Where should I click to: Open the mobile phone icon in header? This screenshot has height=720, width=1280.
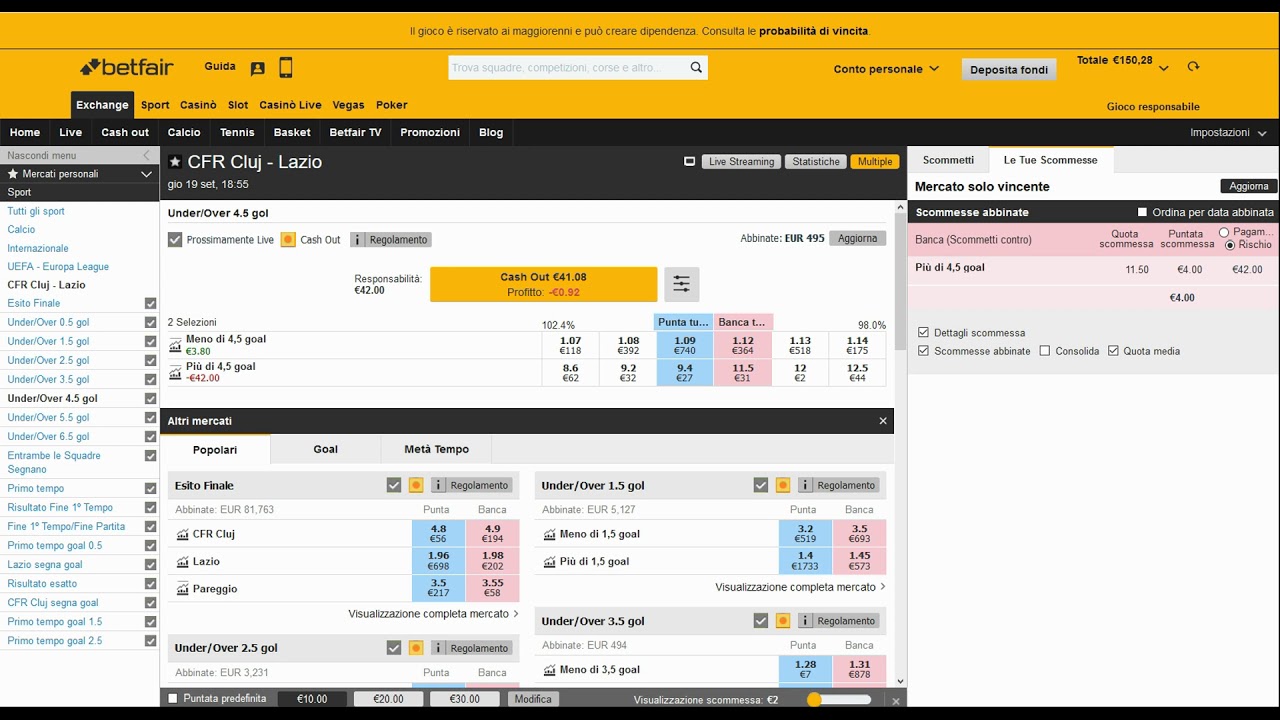(x=286, y=68)
